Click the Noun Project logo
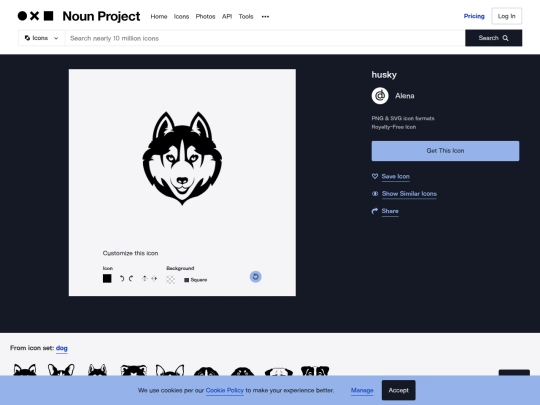This screenshot has height=405, width=540. click(x=79, y=16)
